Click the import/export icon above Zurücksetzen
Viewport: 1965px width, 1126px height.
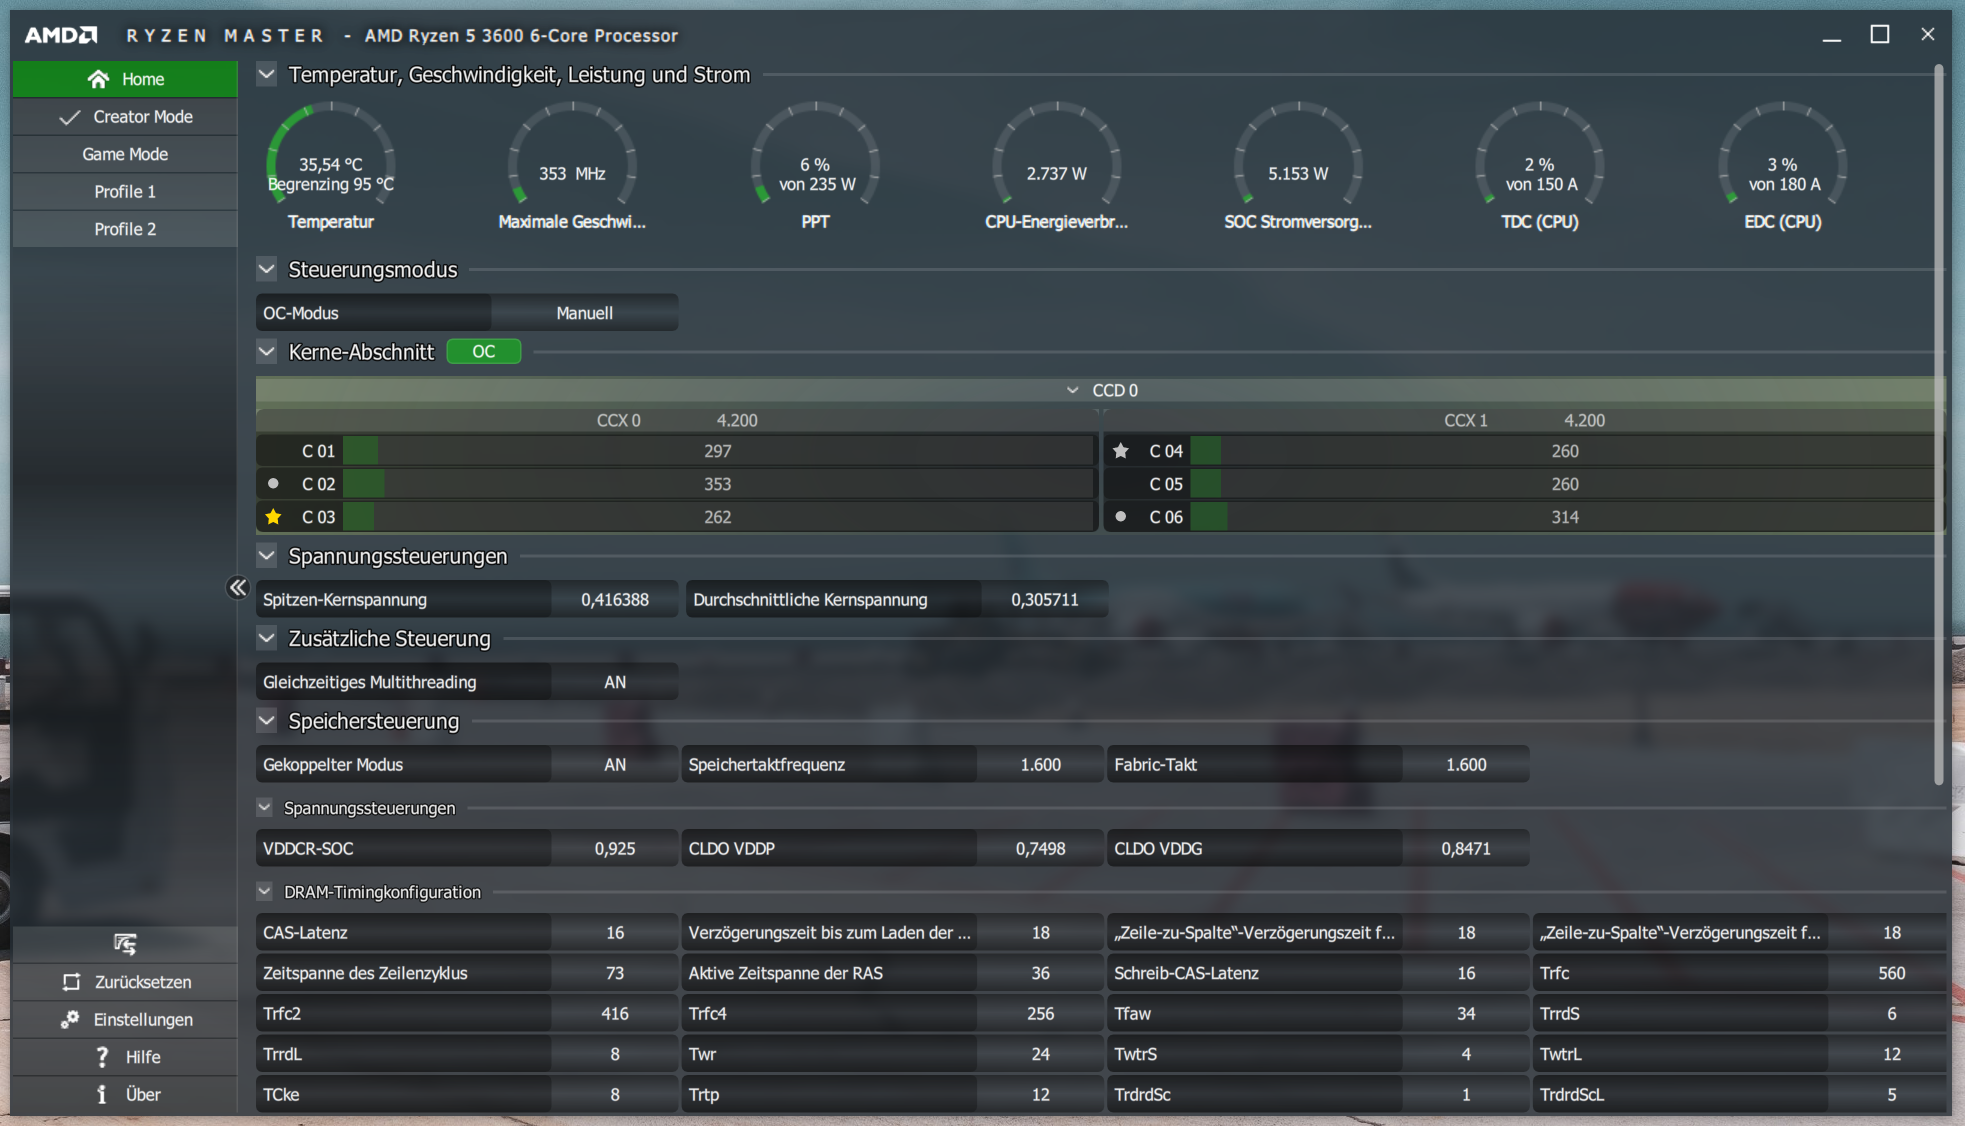pos(125,943)
